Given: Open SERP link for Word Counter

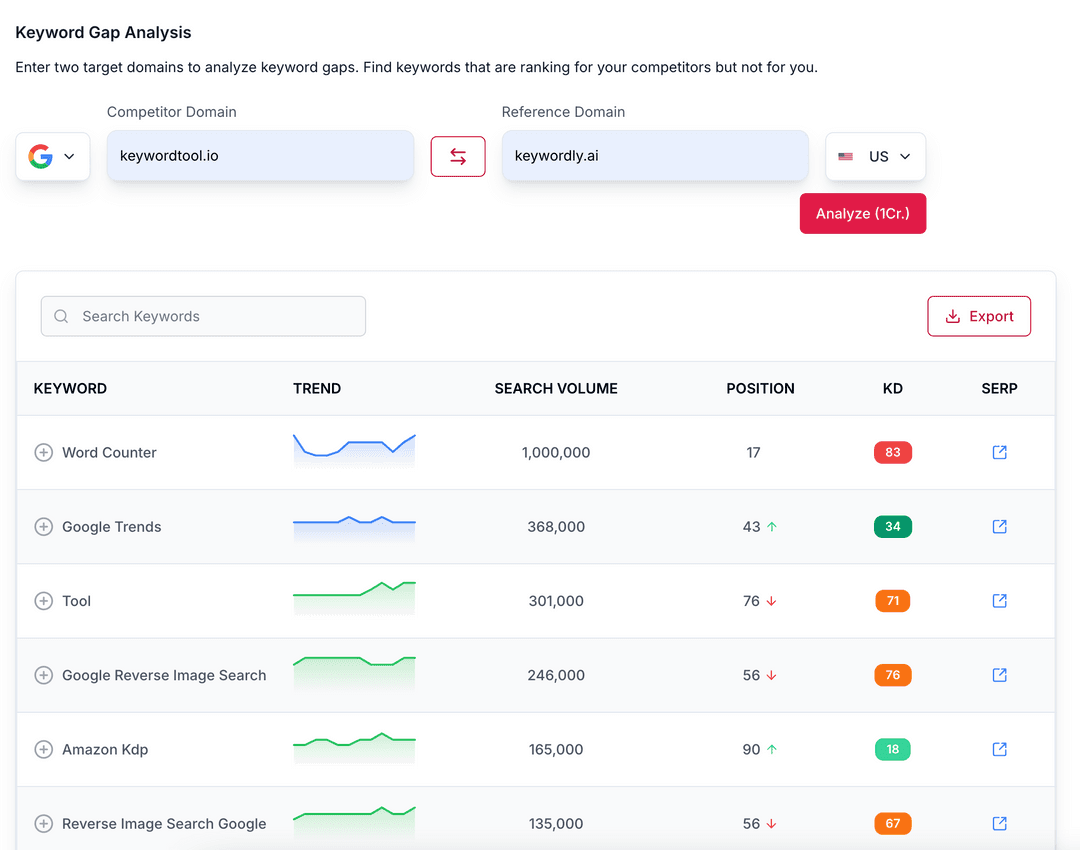Looking at the screenshot, I should coord(999,453).
